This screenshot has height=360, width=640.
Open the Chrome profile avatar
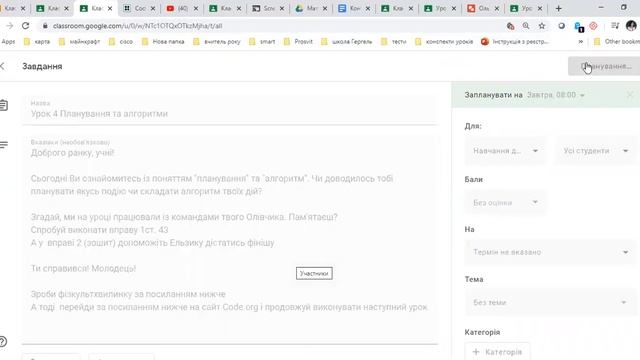tap(631, 26)
